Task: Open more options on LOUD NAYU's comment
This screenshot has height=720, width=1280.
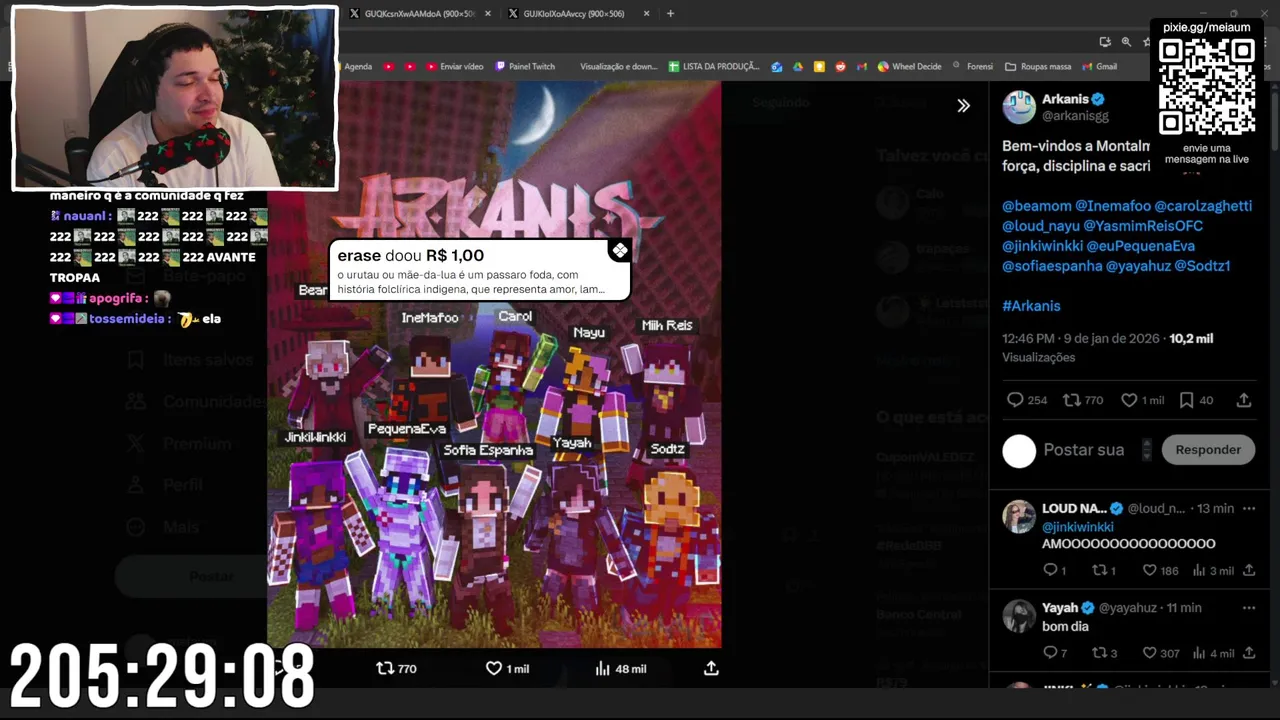Action: coord(1249,508)
